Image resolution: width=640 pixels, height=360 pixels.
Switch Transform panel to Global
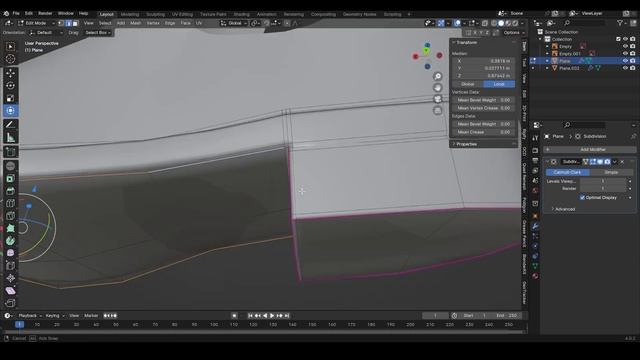click(x=468, y=84)
